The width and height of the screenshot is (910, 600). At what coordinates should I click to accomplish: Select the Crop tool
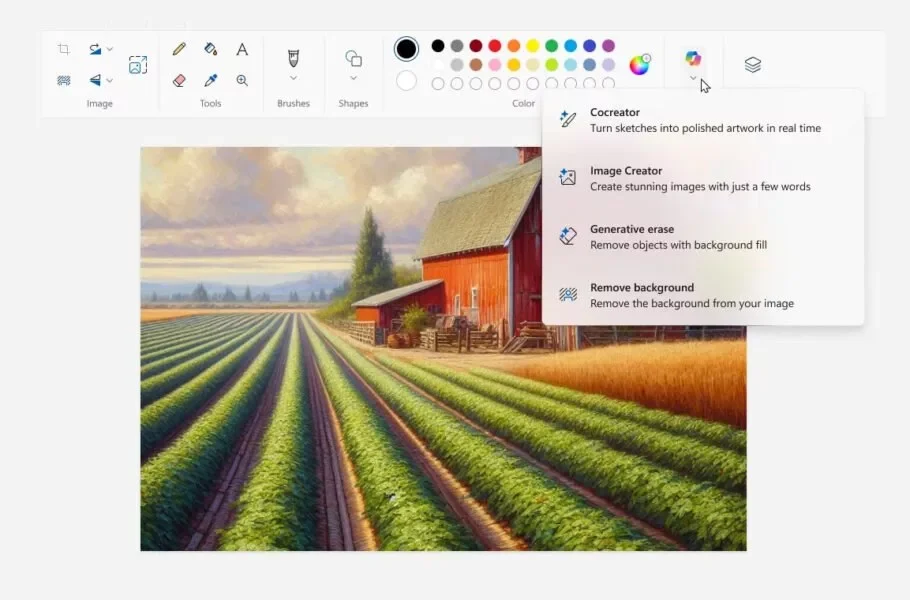tap(64, 48)
